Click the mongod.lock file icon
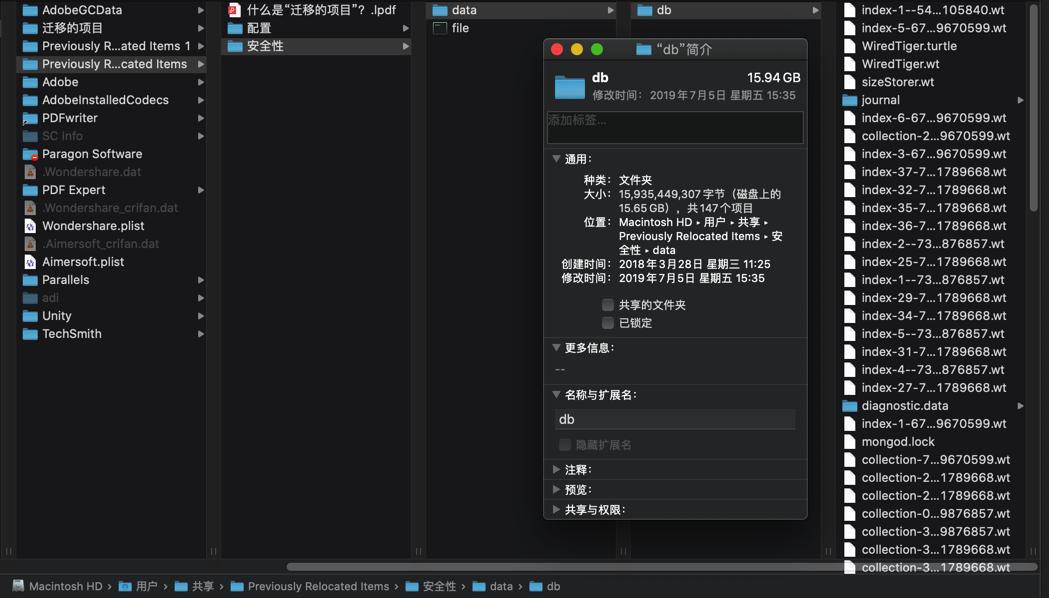This screenshot has width=1049, height=598. point(850,442)
